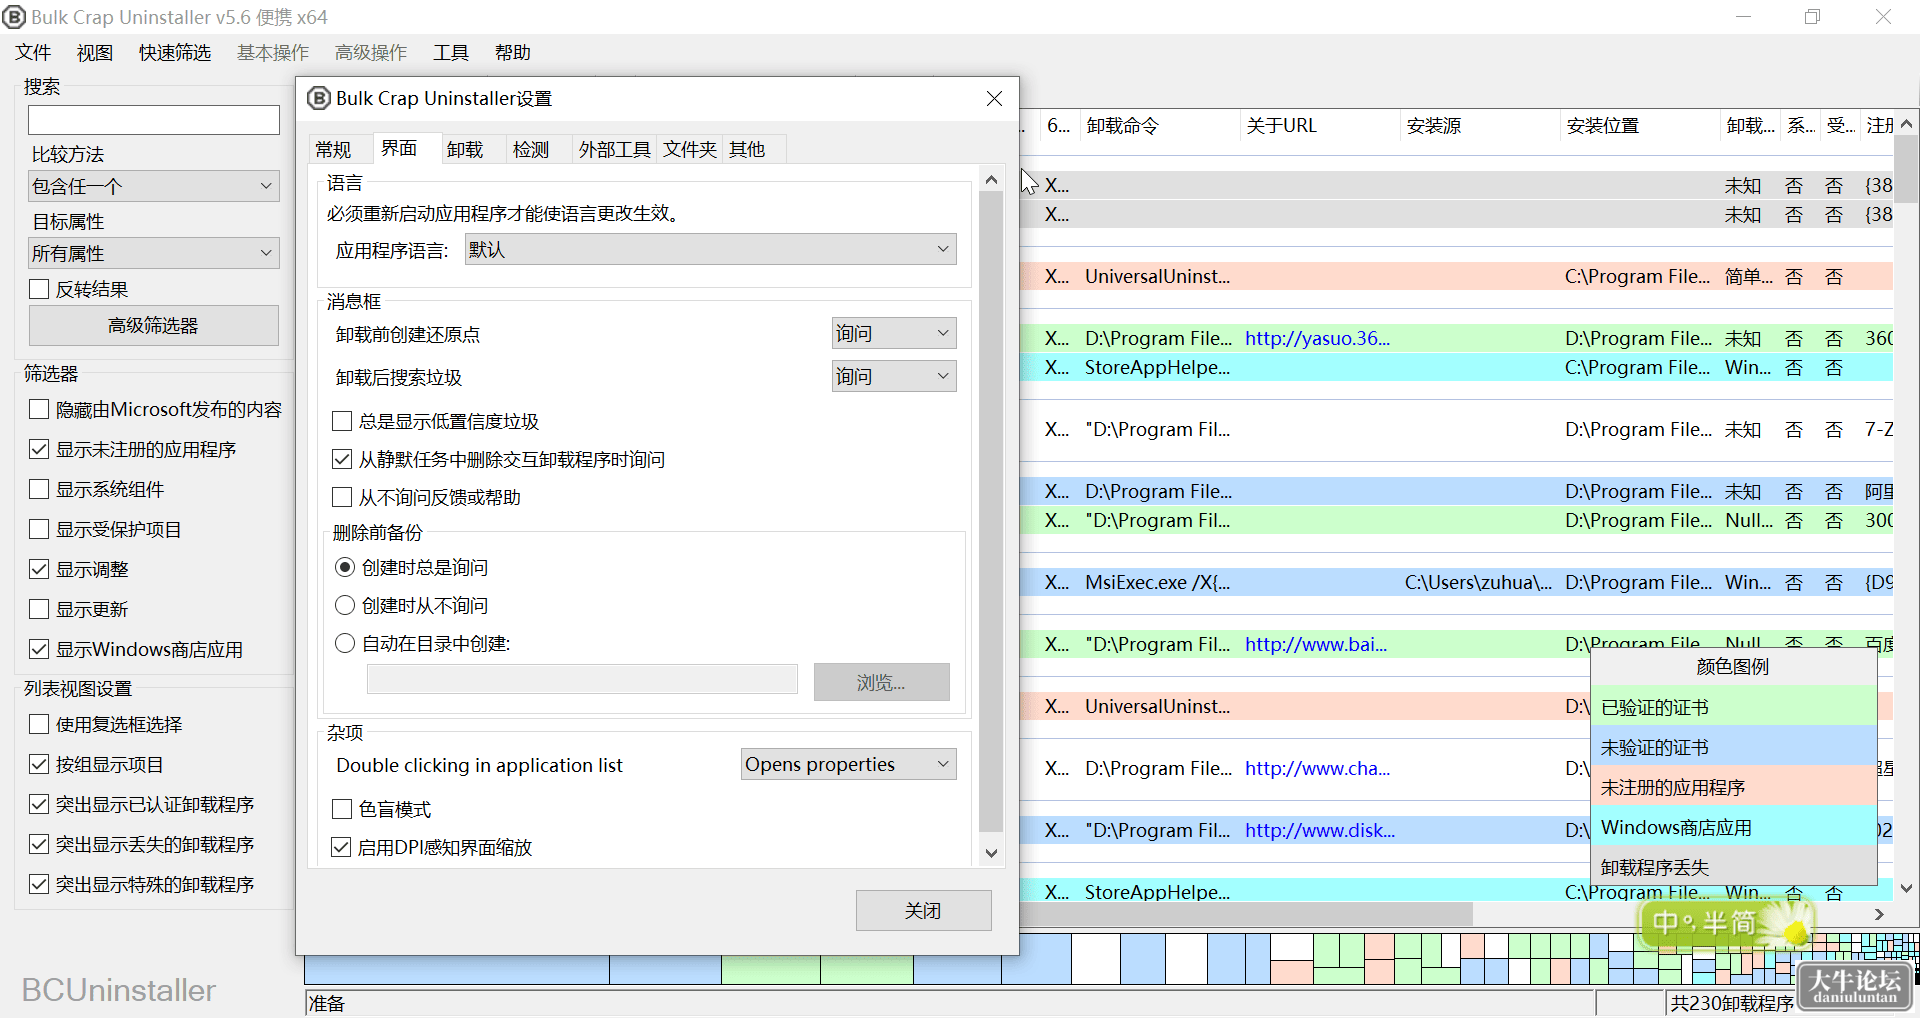Open the 文件 menu
This screenshot has width=1920, height=1018.
(33, 52)
